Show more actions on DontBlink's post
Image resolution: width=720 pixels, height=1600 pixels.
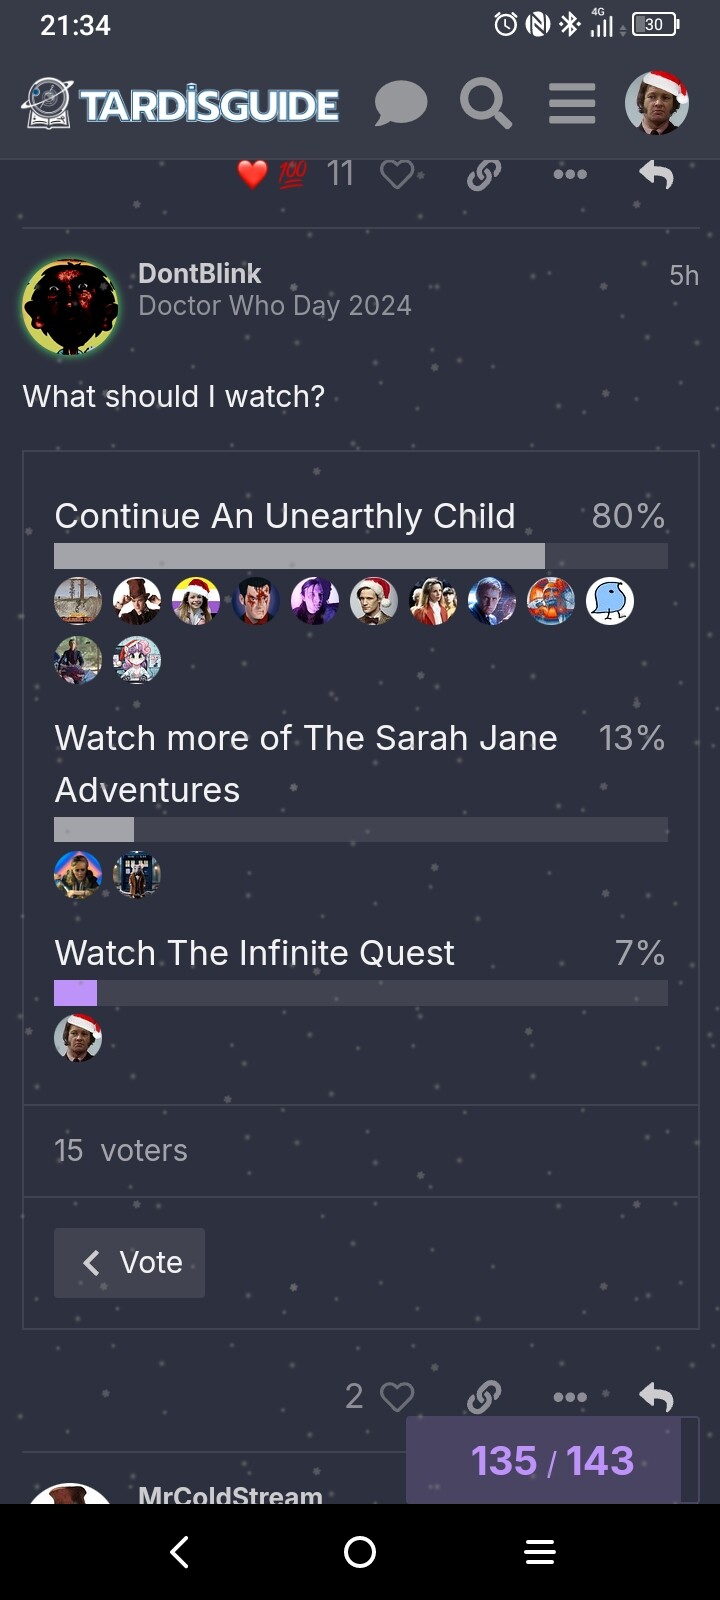click(570, 1397)
